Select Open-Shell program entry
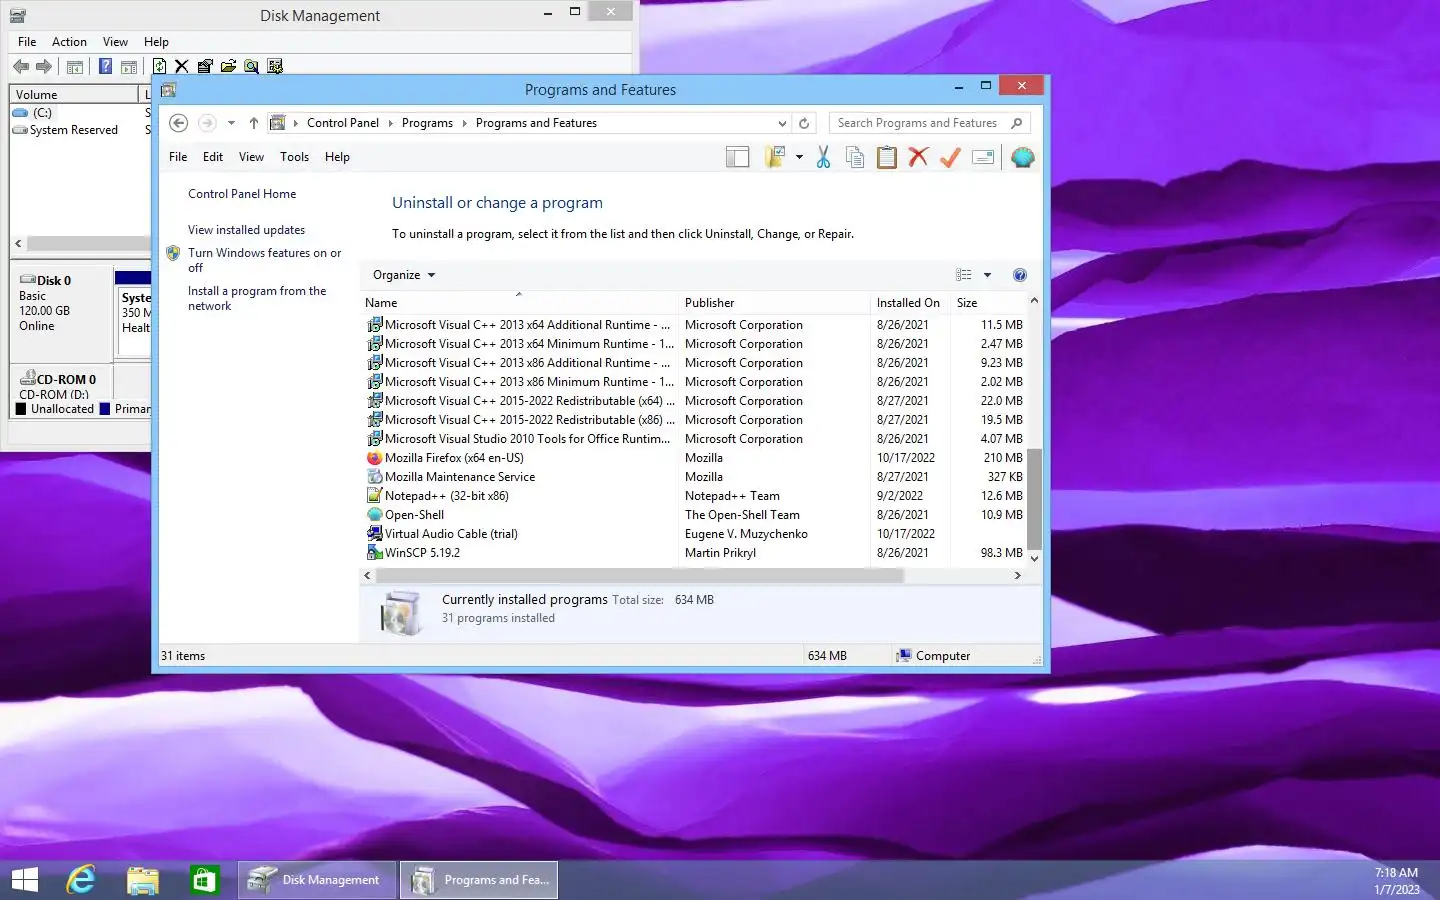 tap(694, 515)
